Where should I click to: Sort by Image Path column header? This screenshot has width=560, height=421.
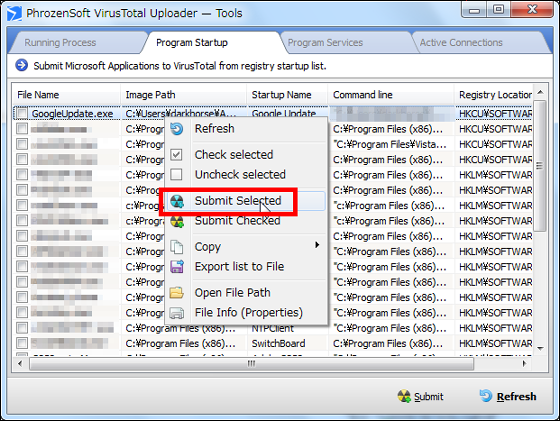tap(184, 95)
